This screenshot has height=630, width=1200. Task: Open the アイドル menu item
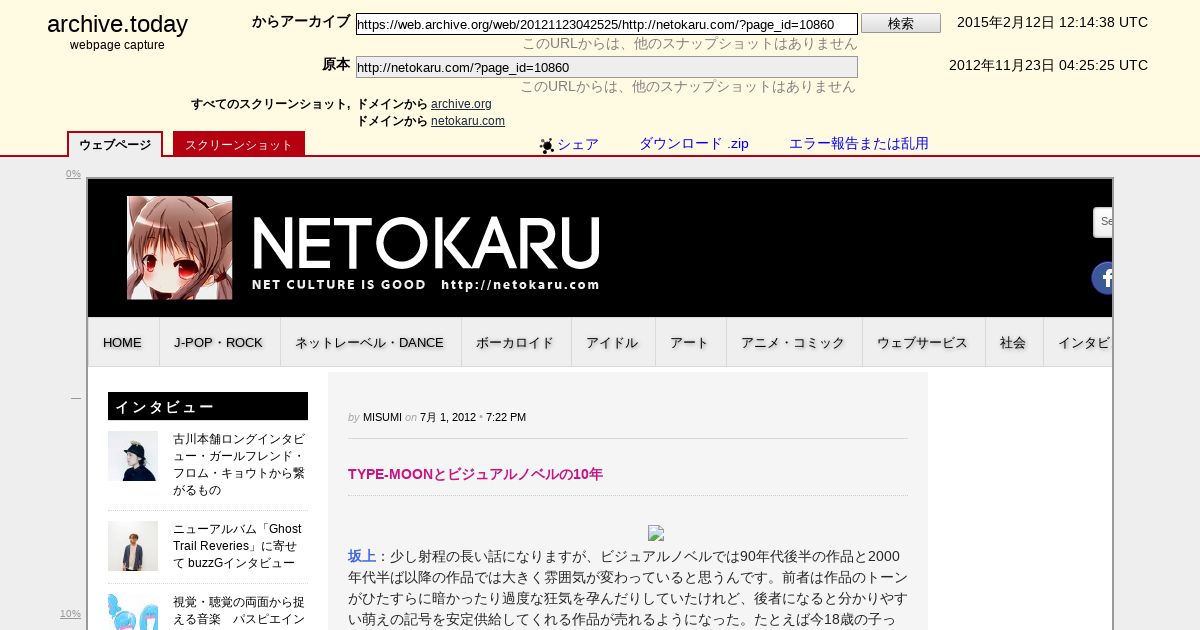[612, 342]
